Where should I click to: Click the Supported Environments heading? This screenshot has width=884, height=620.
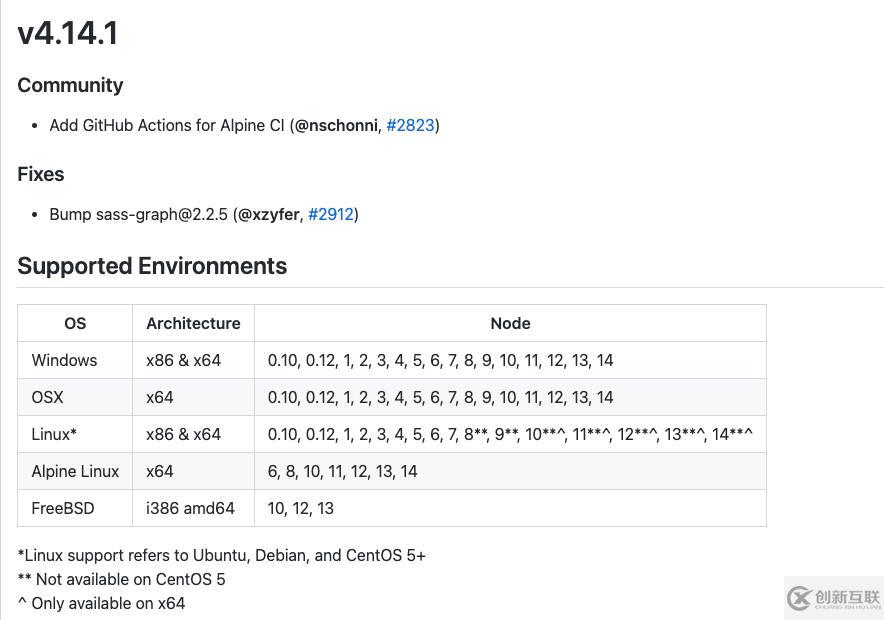click(x=152, y=266)
